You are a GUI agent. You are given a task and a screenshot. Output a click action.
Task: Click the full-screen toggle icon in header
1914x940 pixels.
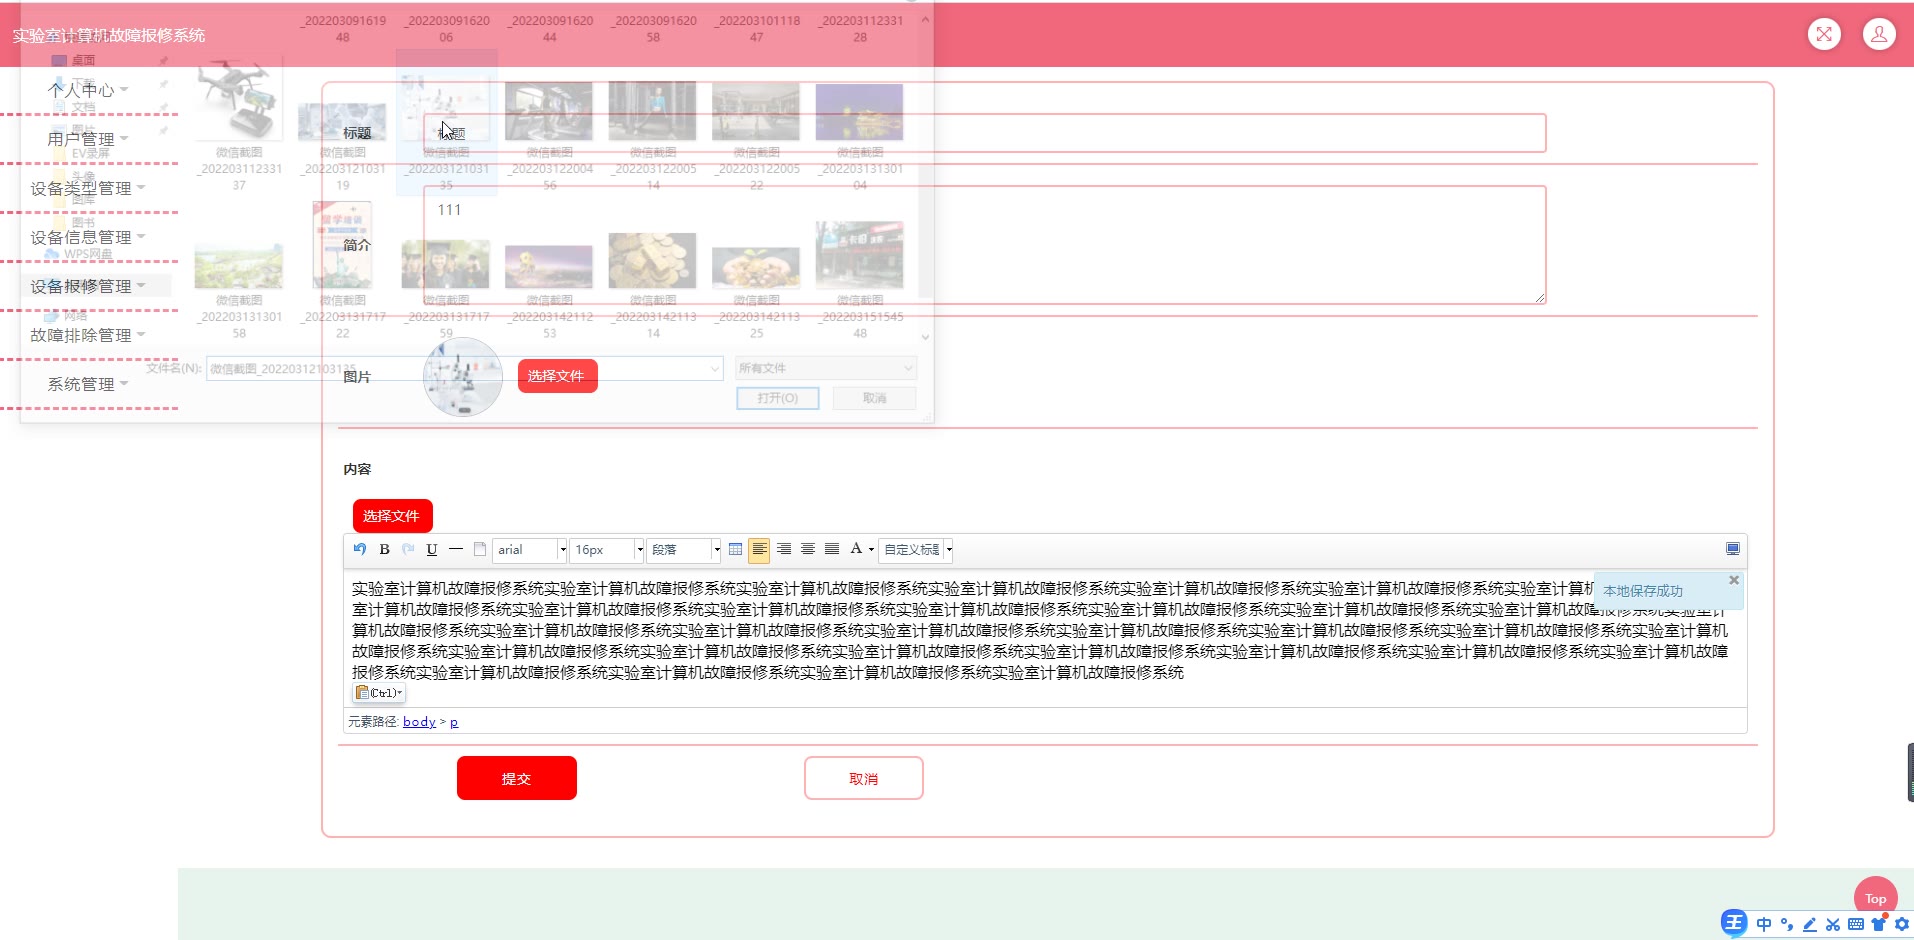click(x=1824, y=34)
